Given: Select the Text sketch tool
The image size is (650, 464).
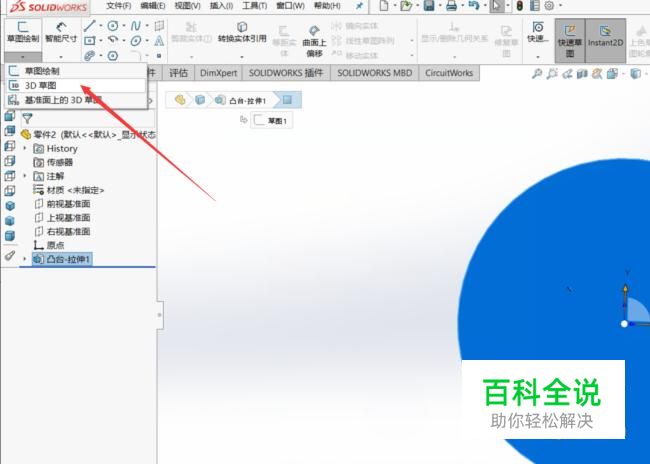Looking at the screenshot, I should click(159, 41).
